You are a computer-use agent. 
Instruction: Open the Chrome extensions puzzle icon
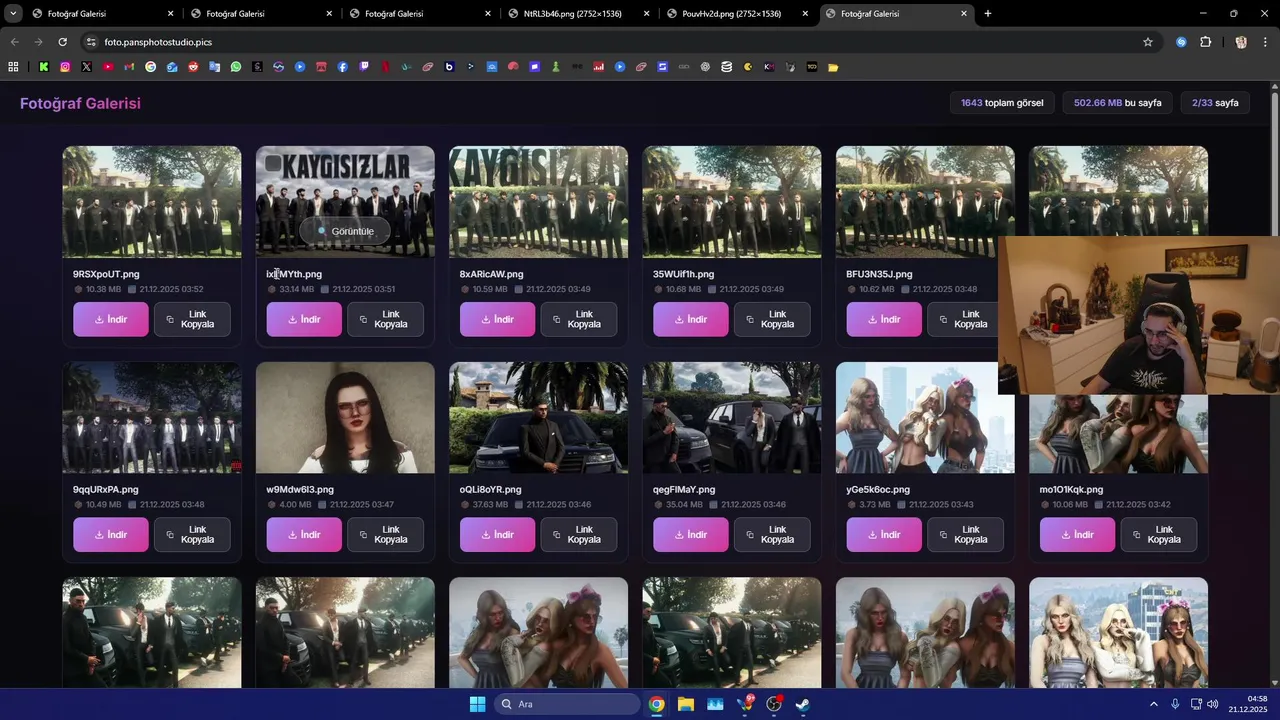[x=1205, y=42]
